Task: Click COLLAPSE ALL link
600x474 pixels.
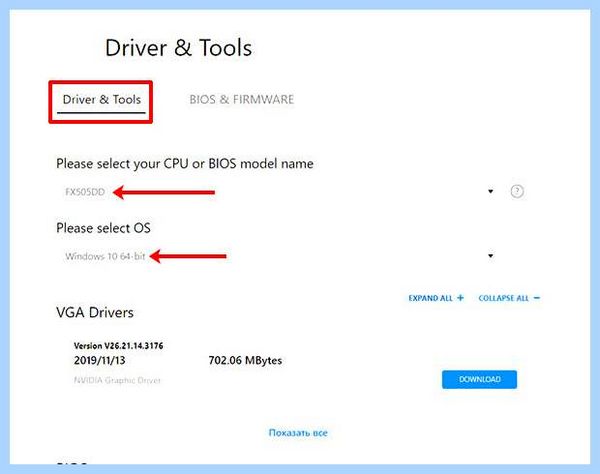Action: click(509, 298)
